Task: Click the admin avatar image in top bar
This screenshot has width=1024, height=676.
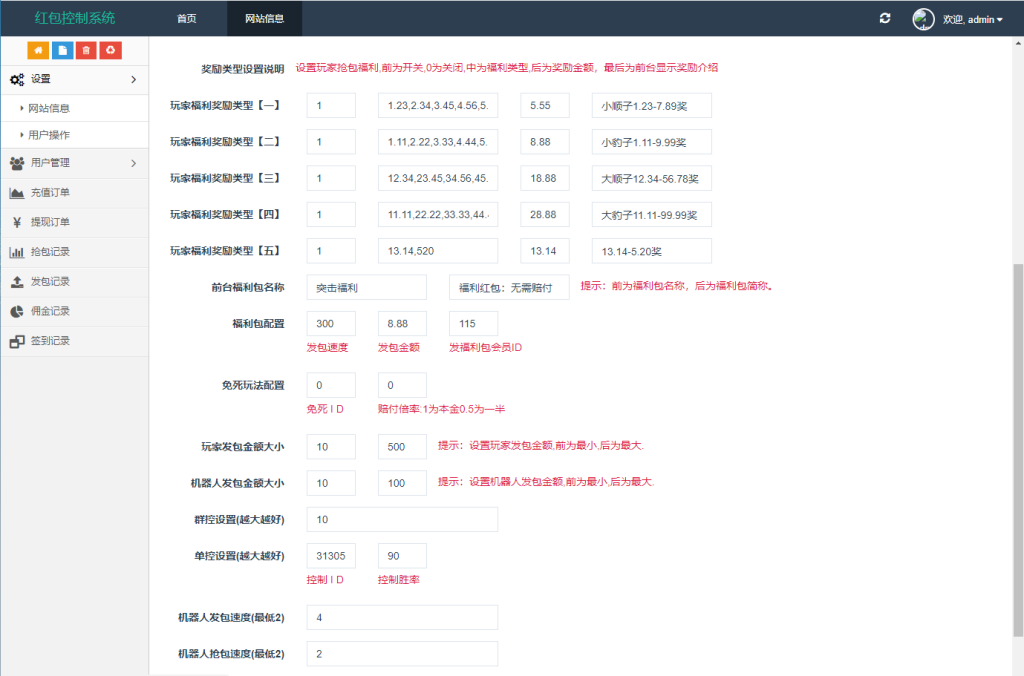Action: tap(922, 18)
